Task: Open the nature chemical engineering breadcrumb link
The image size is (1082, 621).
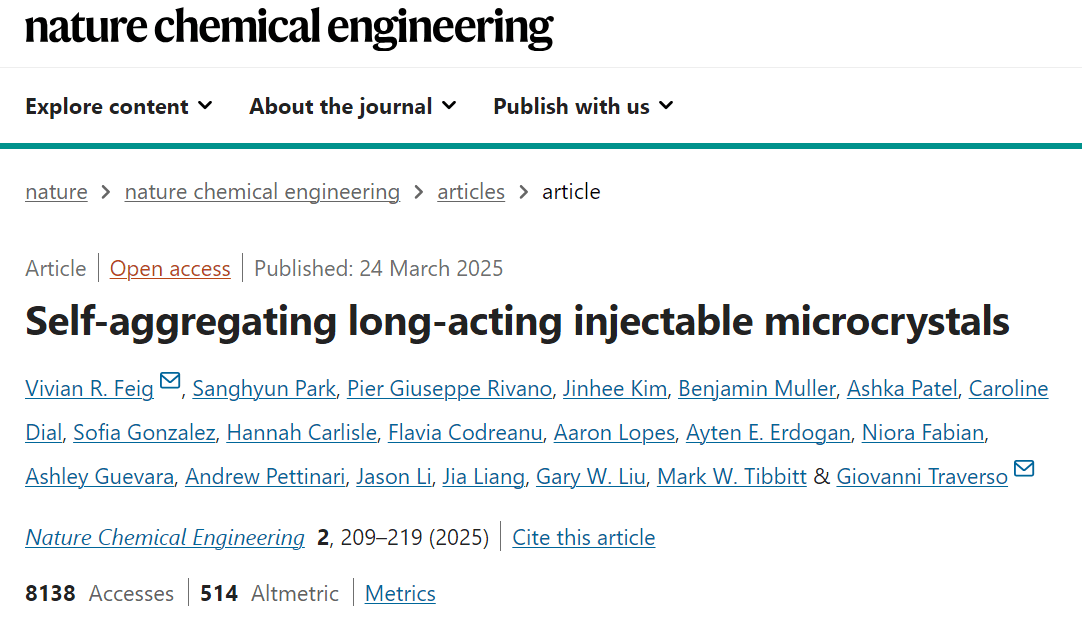Action: [262, 191]
